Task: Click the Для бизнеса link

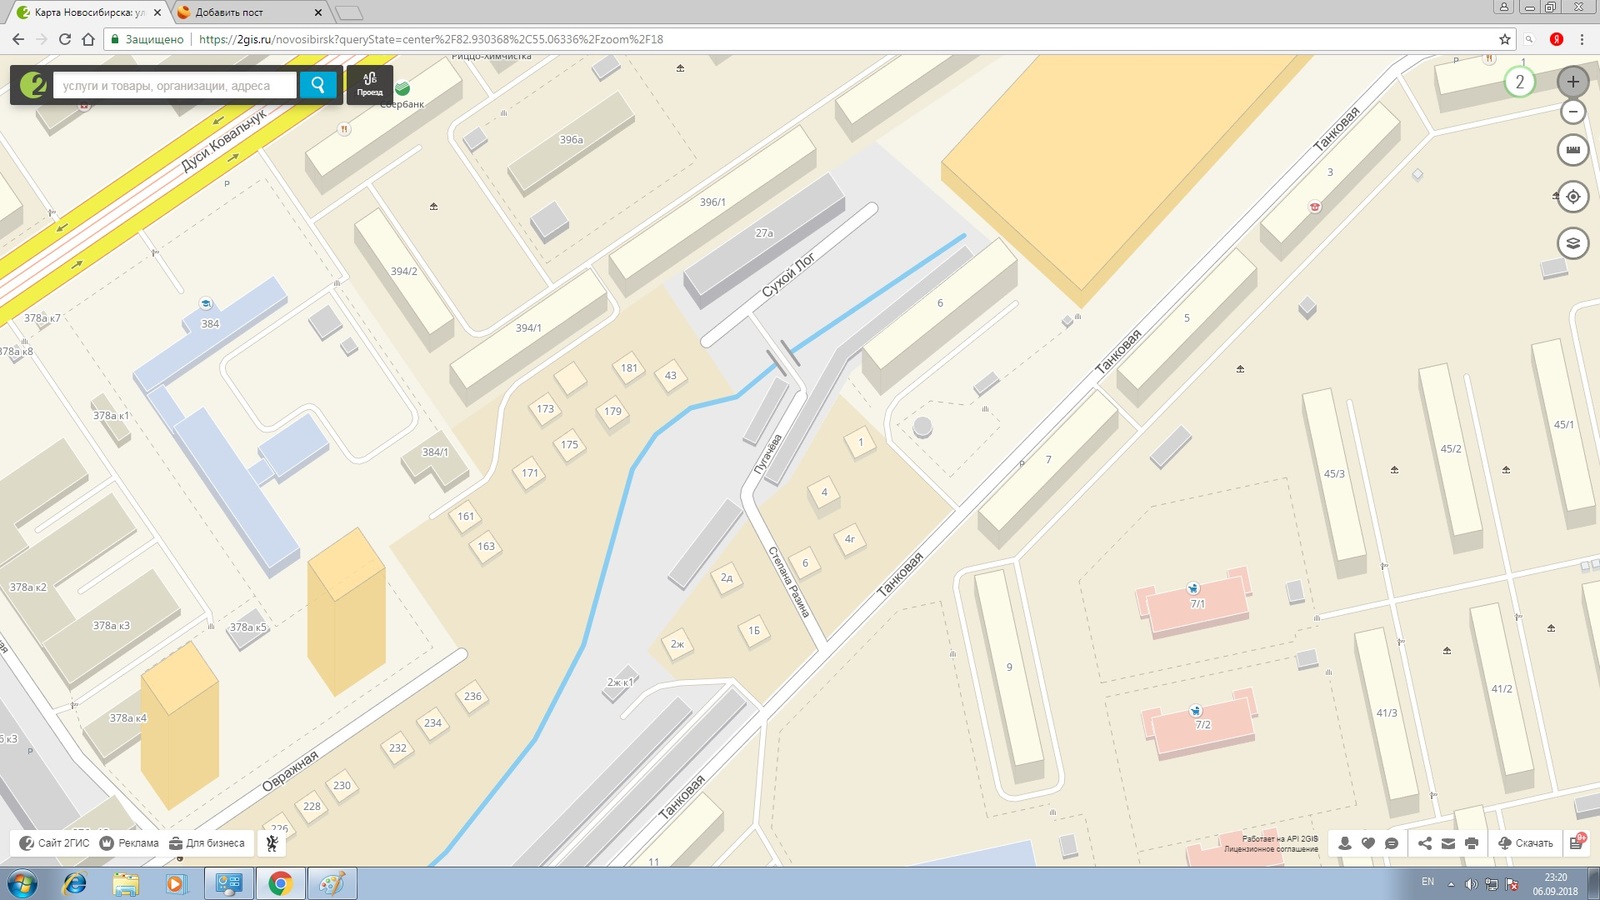Action: [207, 843]
